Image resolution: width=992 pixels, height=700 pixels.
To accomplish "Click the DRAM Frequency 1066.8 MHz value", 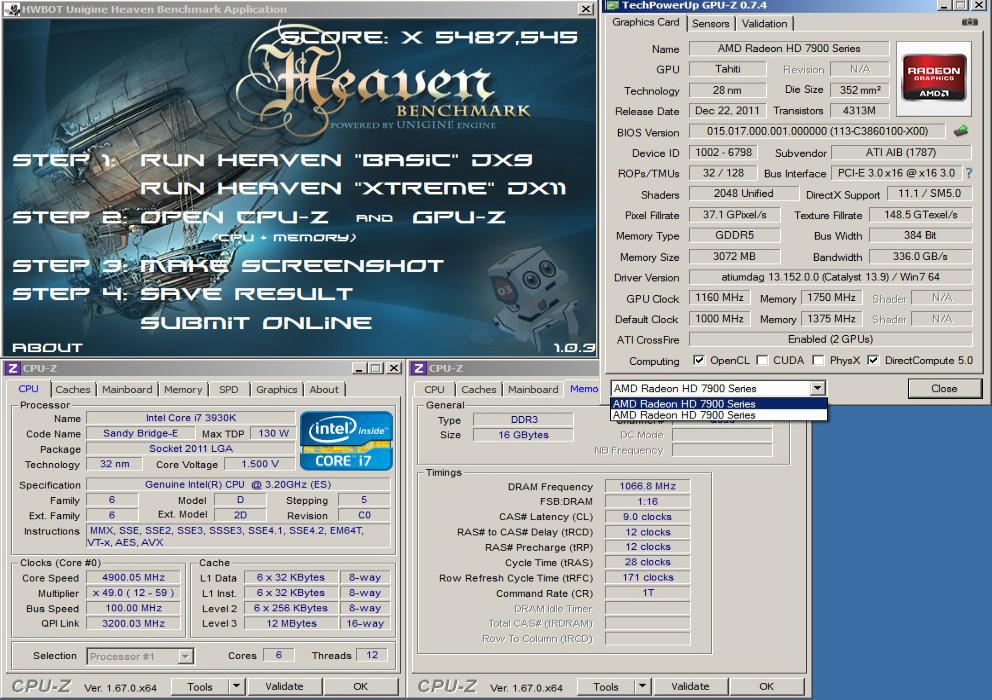I will tap(647, 486).
